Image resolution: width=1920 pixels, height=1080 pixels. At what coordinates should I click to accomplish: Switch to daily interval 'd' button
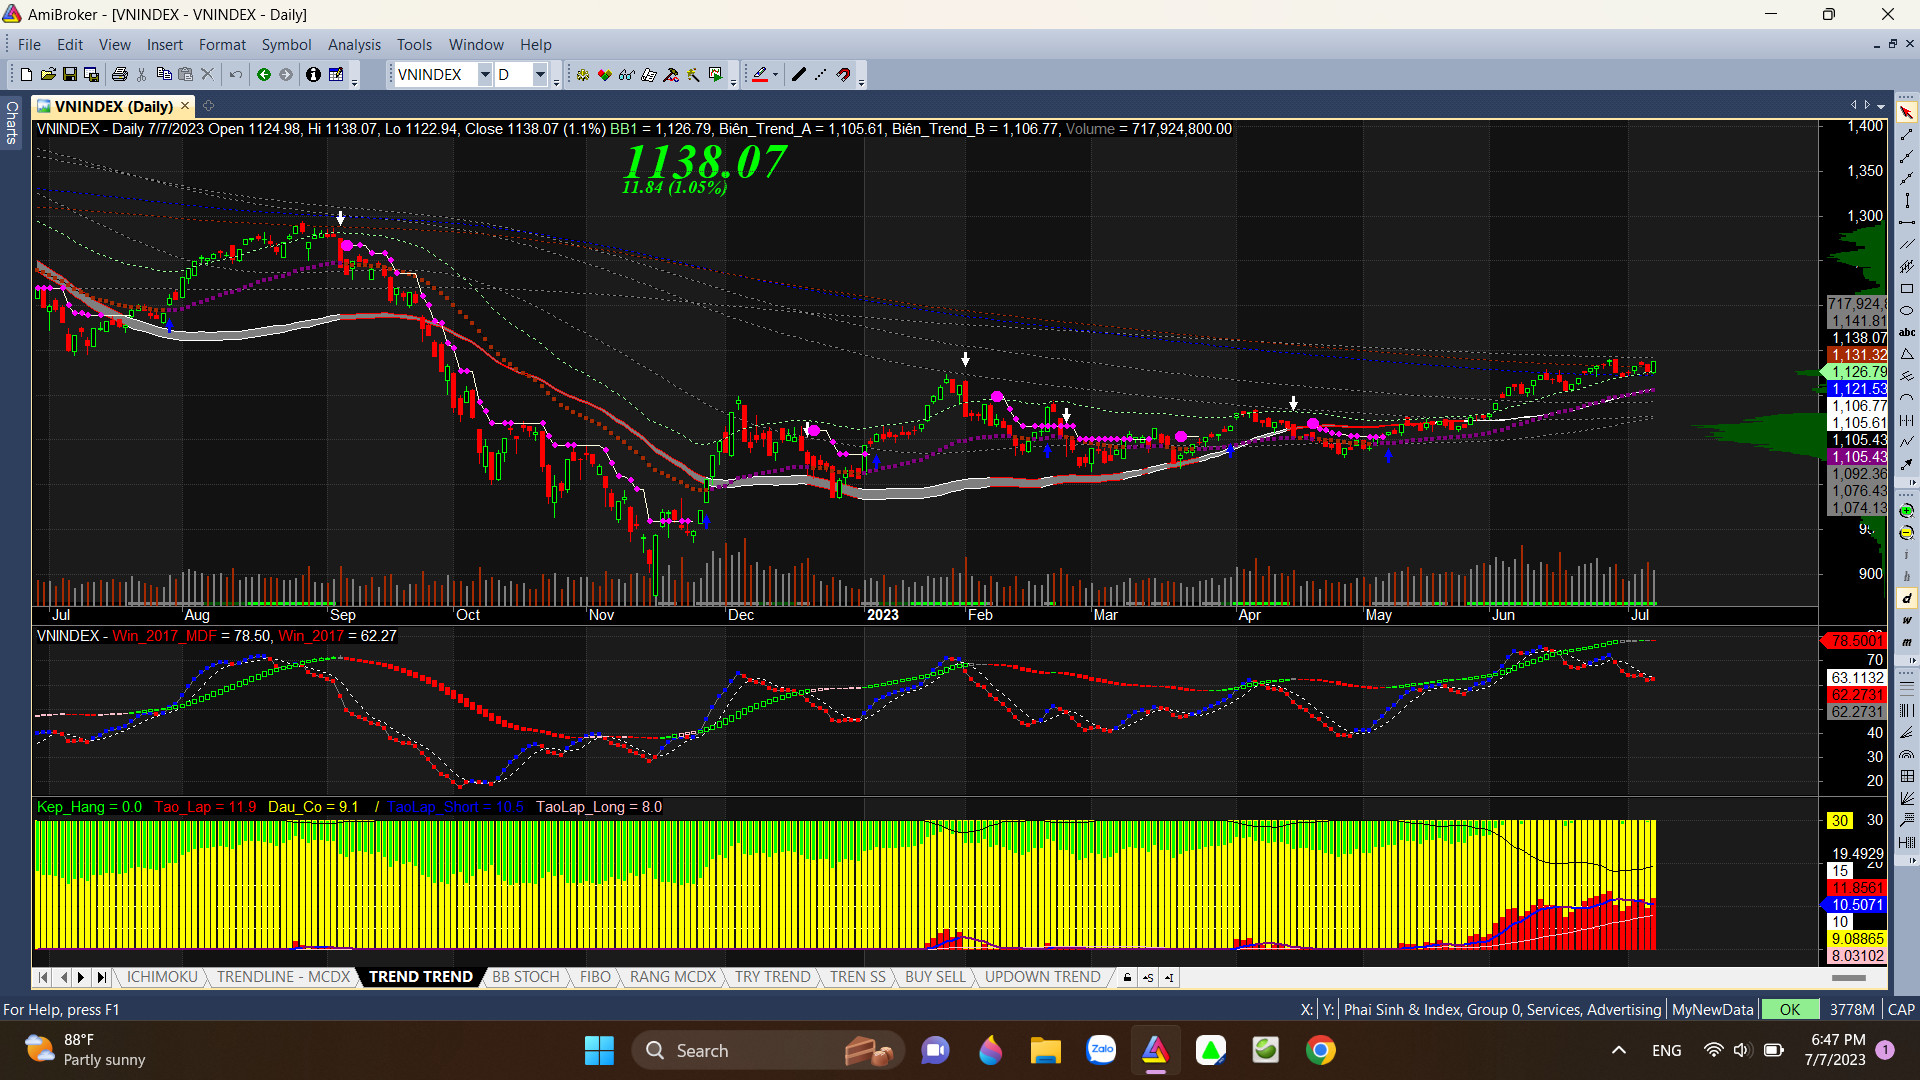coord(1907,599)
